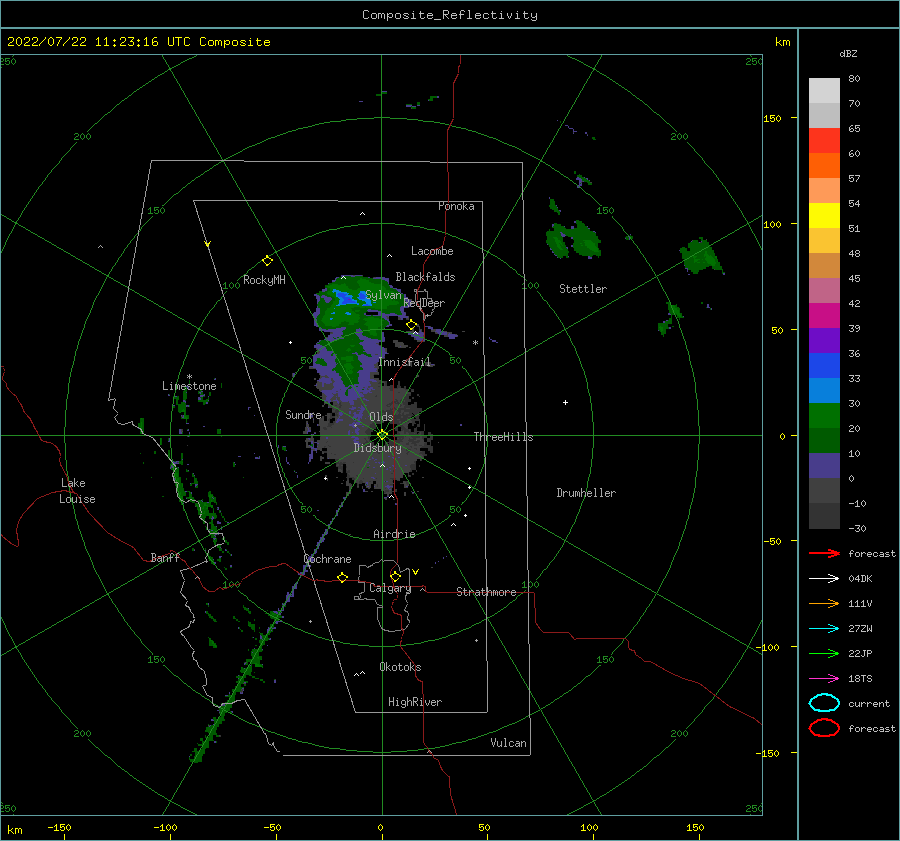Click the HighRiver town label
Screen dimensions: 900x841
(x=415, y=702)
